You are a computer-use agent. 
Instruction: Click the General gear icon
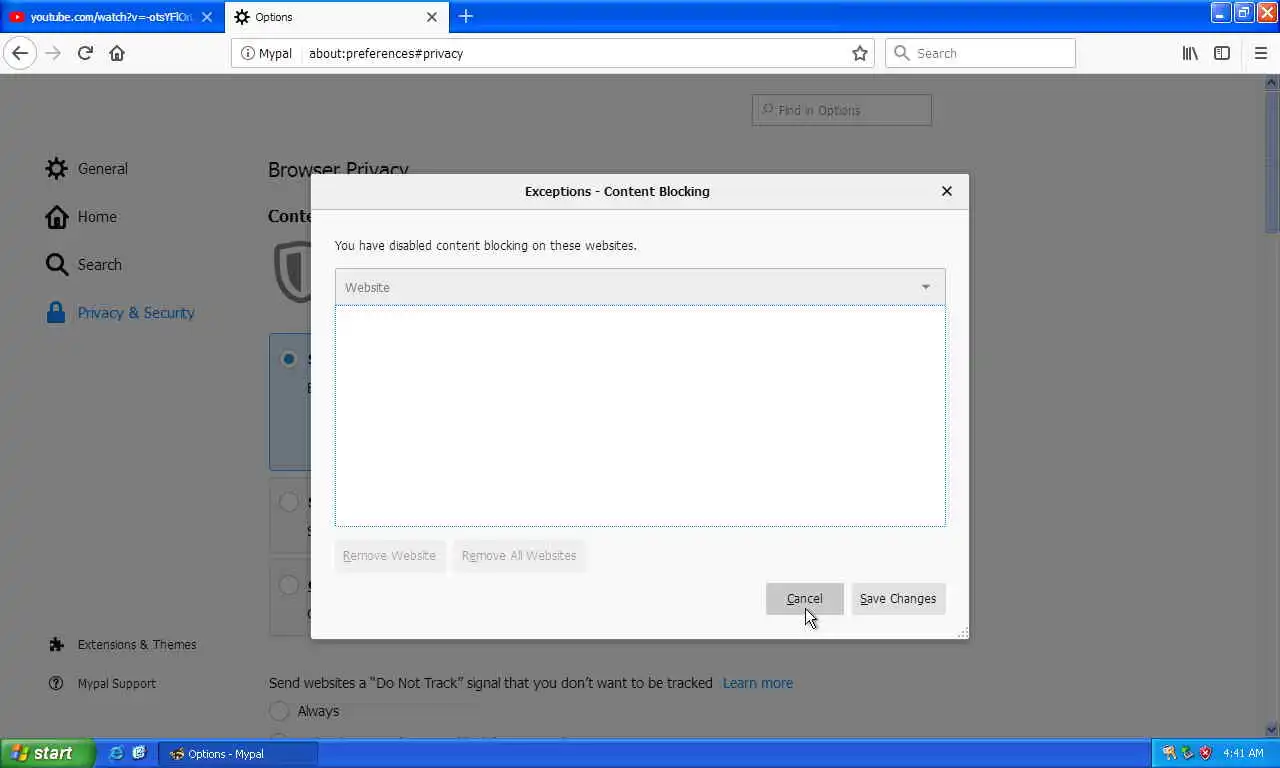(x=57, y=169)
